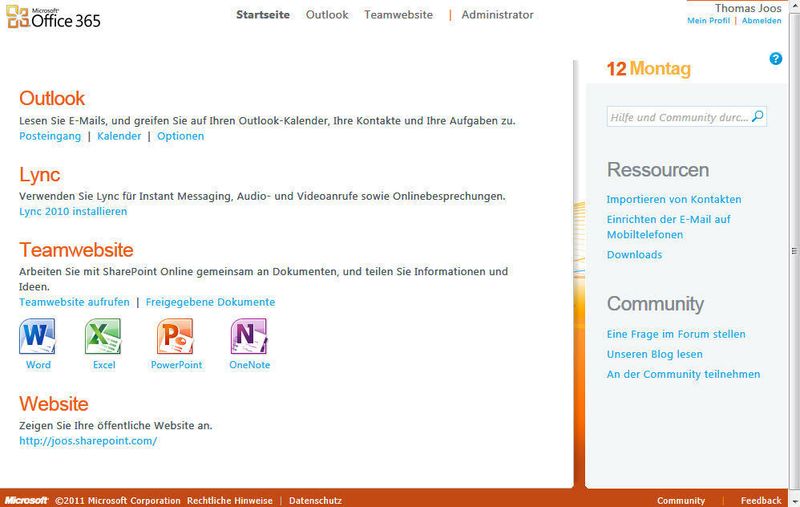Click the OneNote text link

click(x=249, y=365)
